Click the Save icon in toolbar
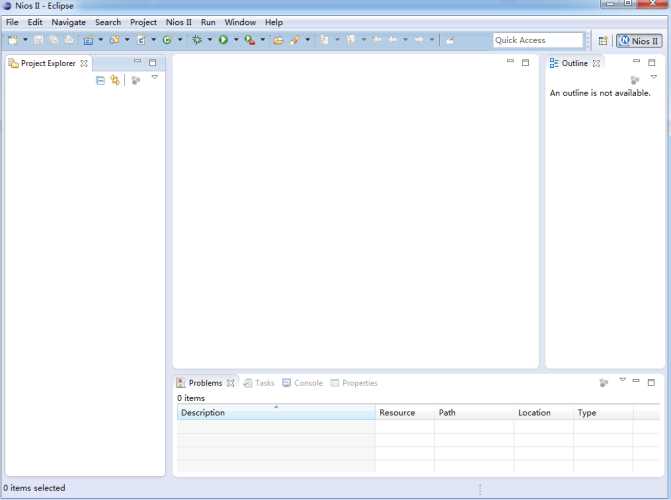Viewport: 671px width, 500px height. [39, 40]
